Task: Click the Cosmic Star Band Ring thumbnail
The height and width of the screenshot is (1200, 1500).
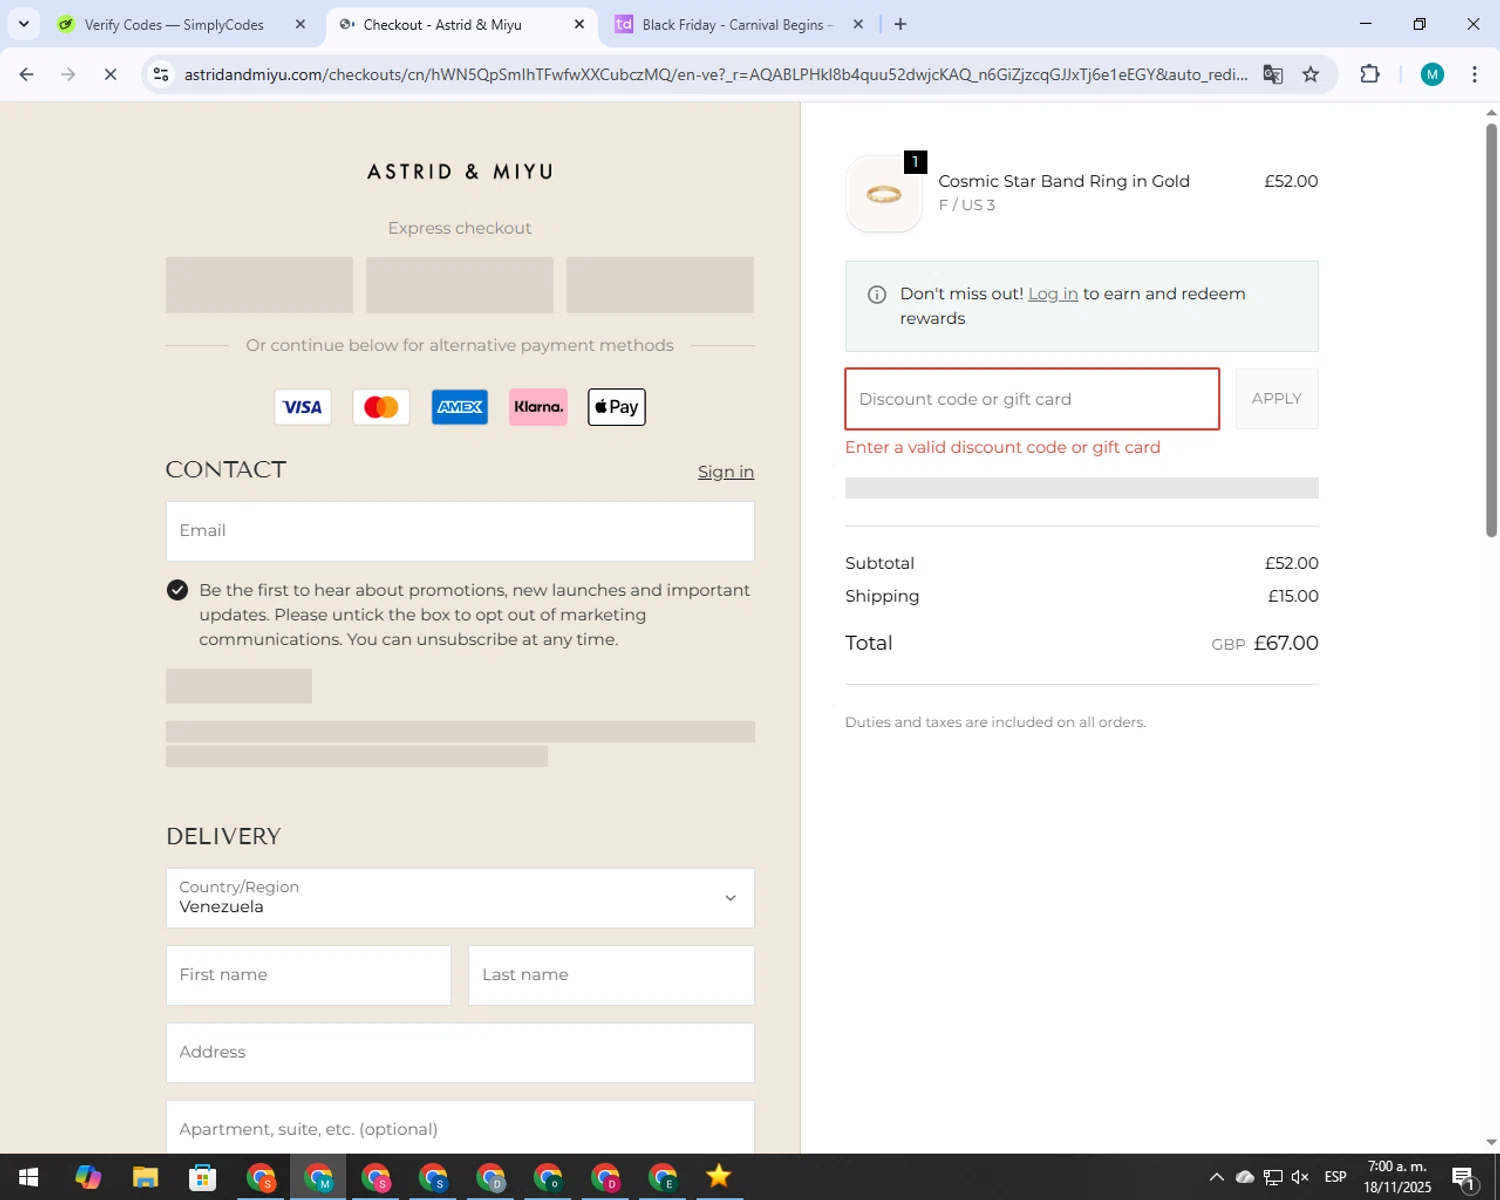Action: click(884, 194)
